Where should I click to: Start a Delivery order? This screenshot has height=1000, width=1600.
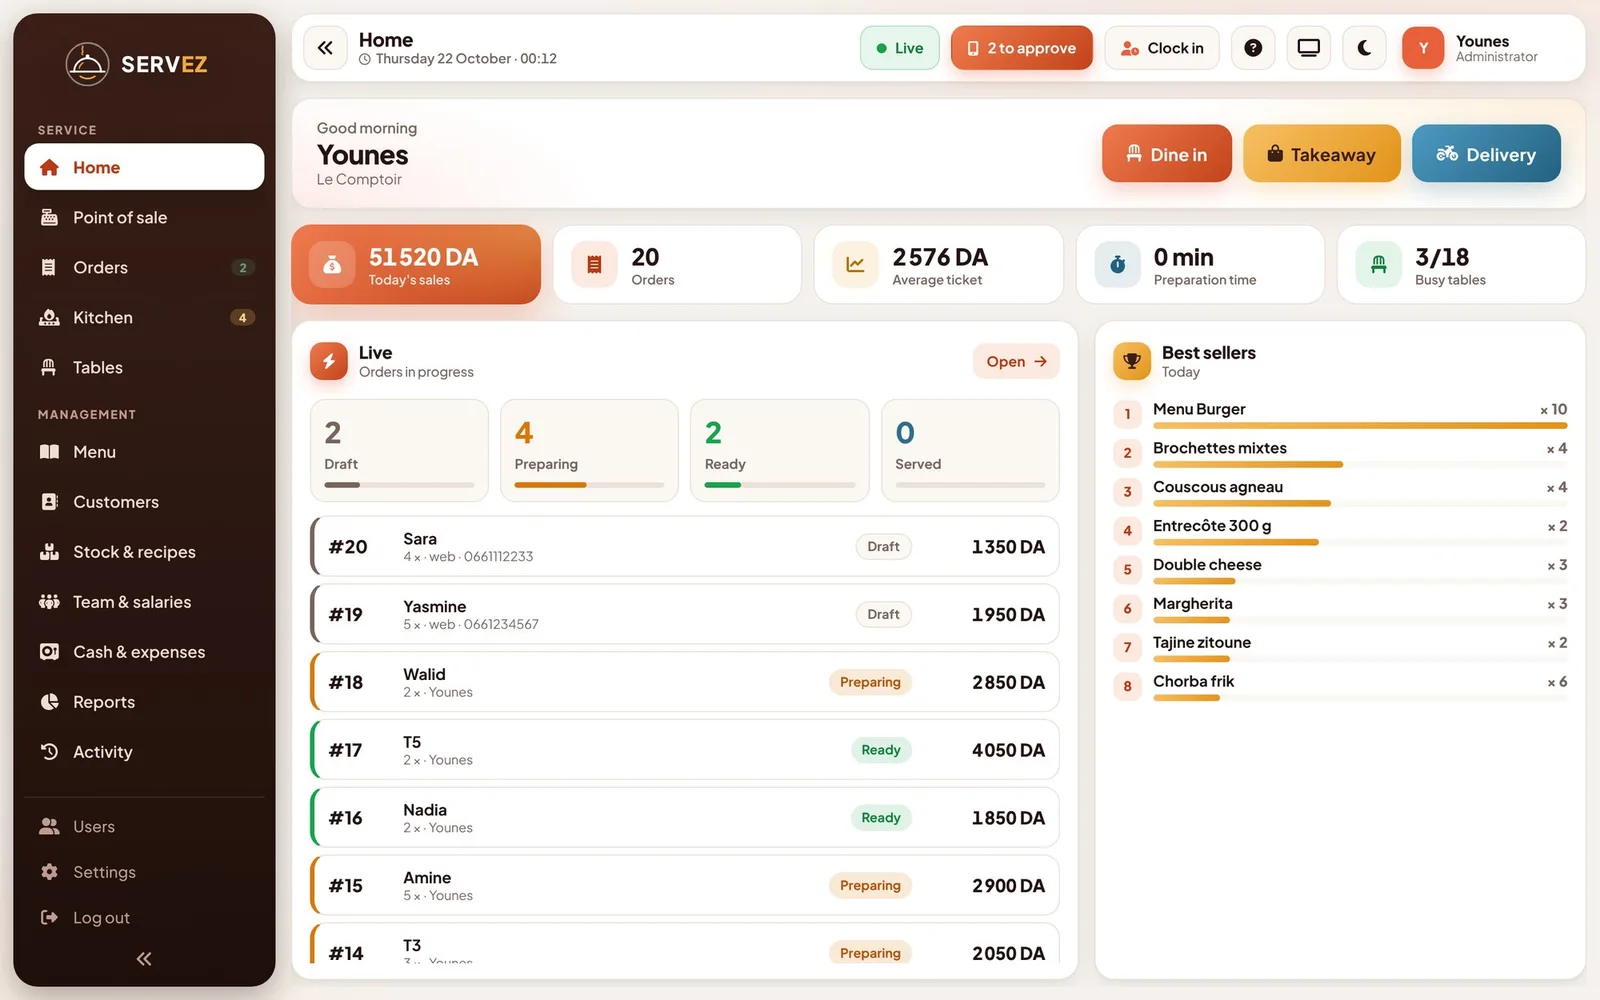pyautogui.click(x=1486, y=154)
